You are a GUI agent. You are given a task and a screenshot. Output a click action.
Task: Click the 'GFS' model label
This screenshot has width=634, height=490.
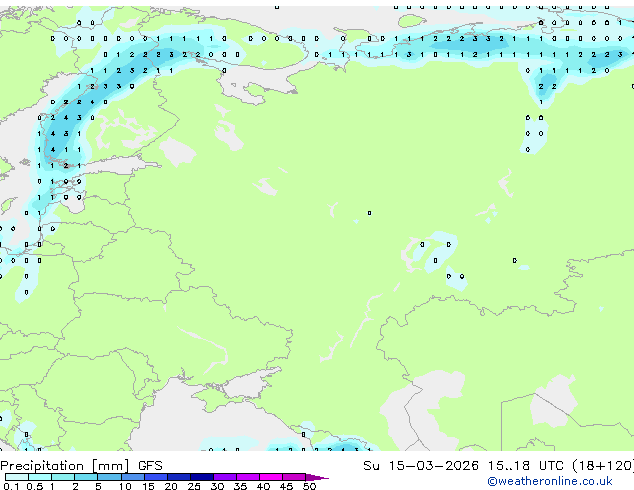(x=150, y=466)
